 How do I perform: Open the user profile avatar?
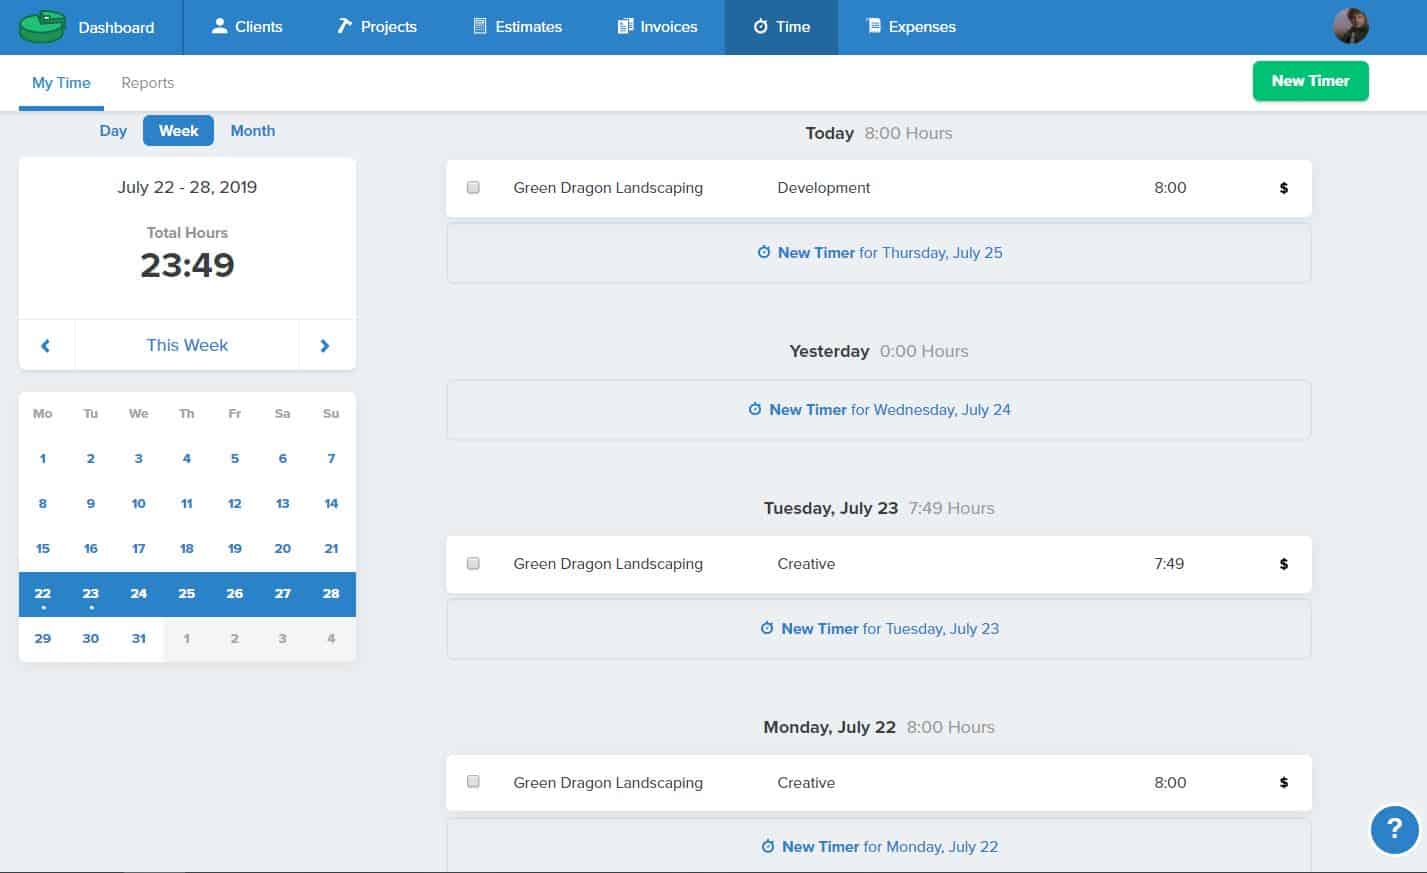click(x=1350, y=26)
